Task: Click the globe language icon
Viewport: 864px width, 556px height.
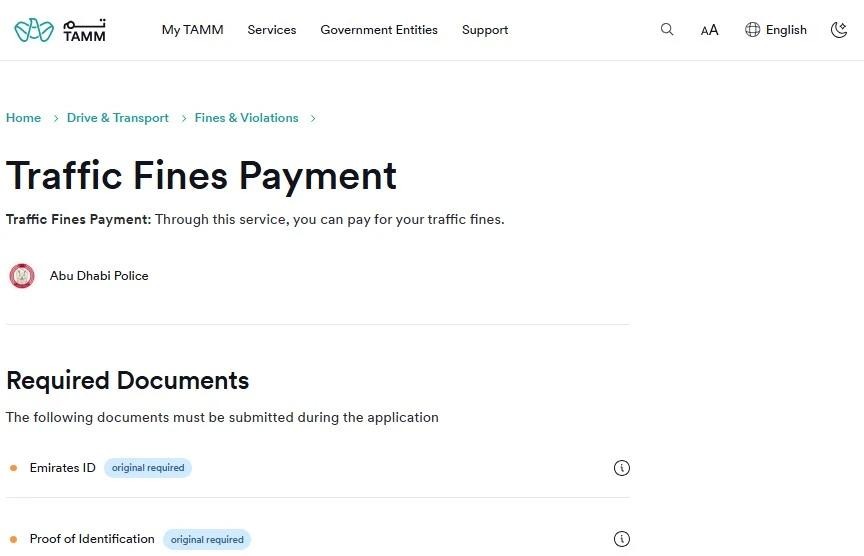Action: [752, 30]
